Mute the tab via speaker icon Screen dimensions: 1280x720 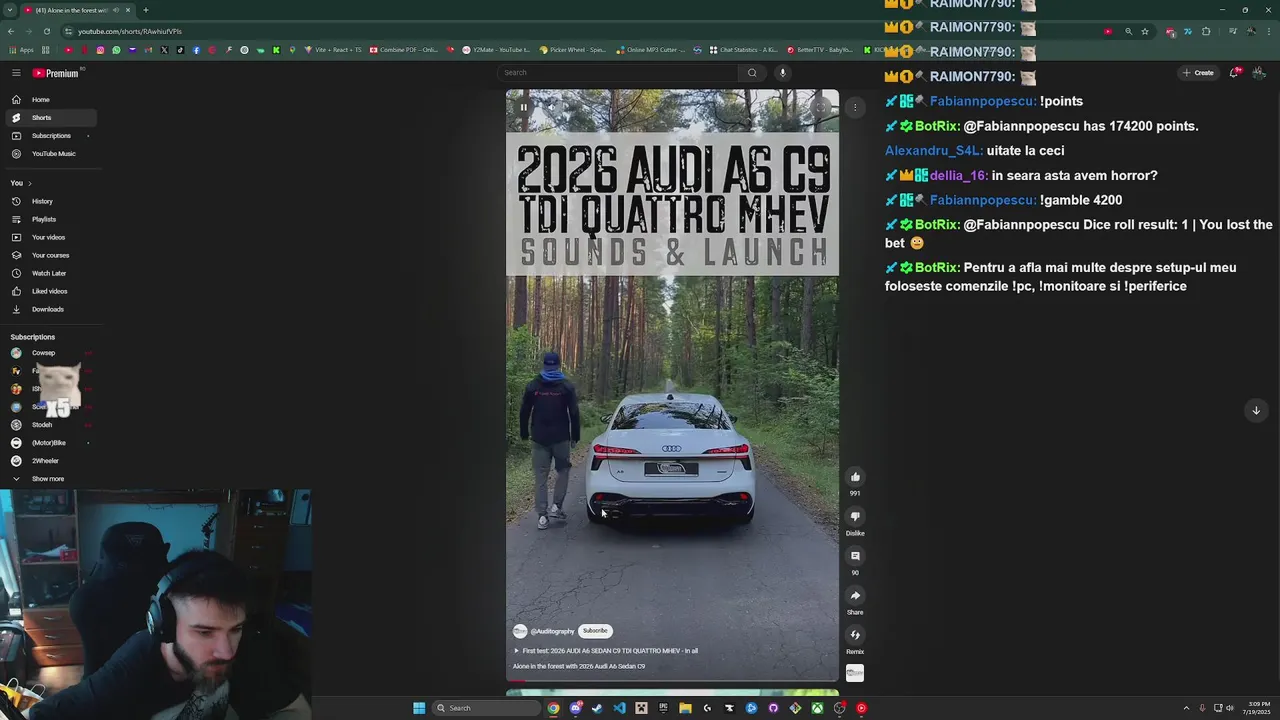(117, 10)
